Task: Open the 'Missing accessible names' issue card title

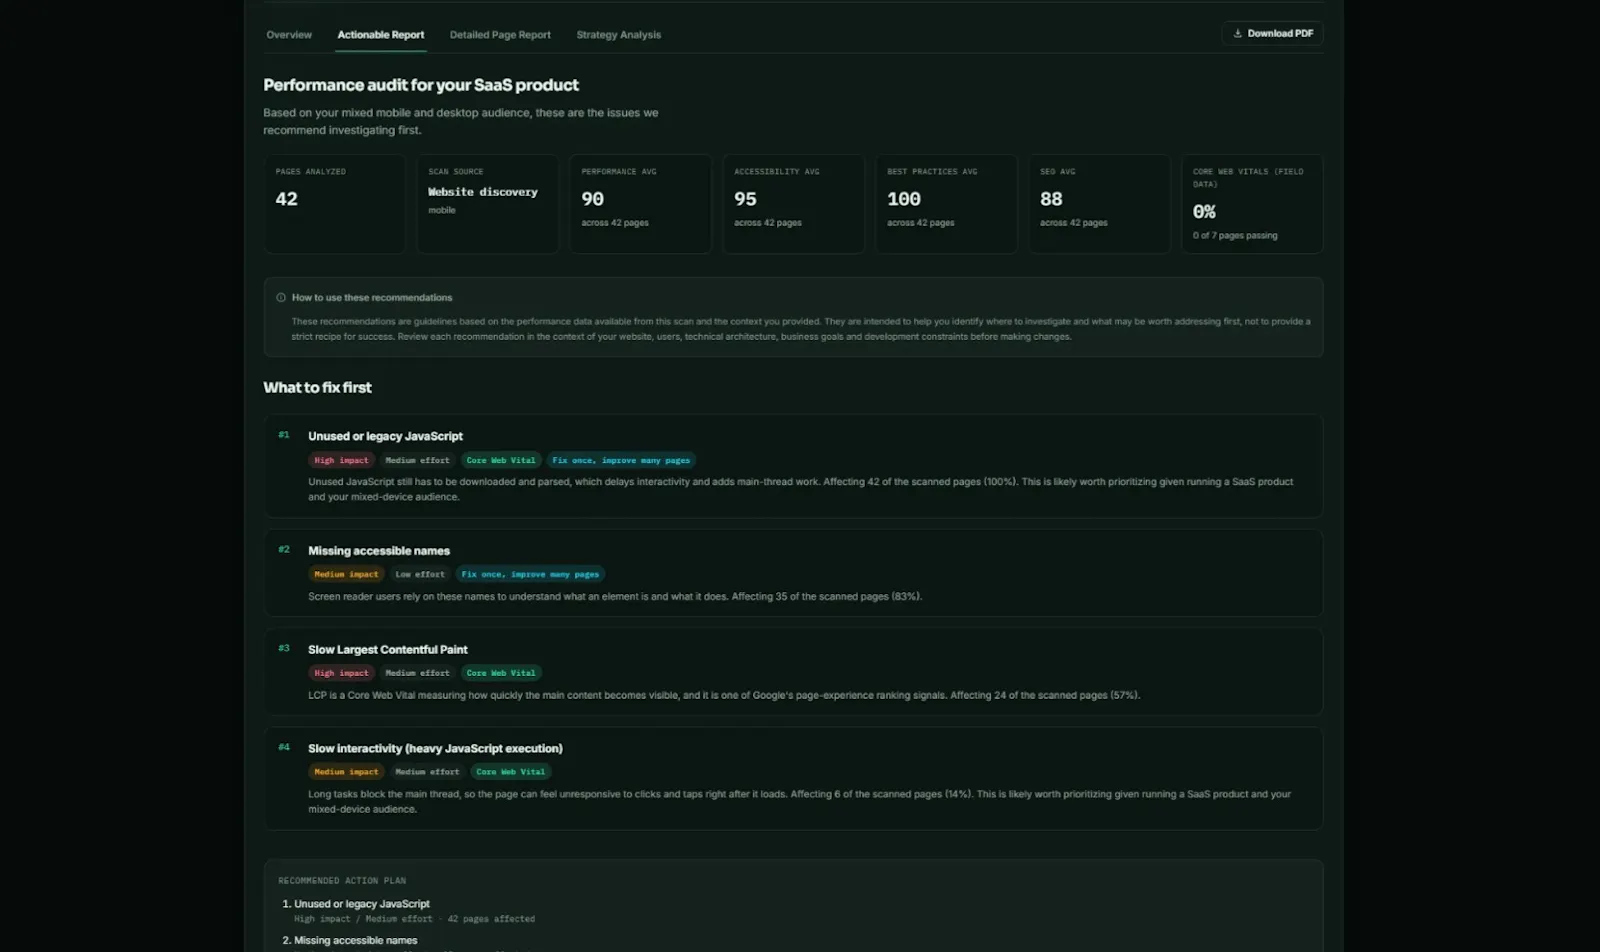Action: (379, 551)
